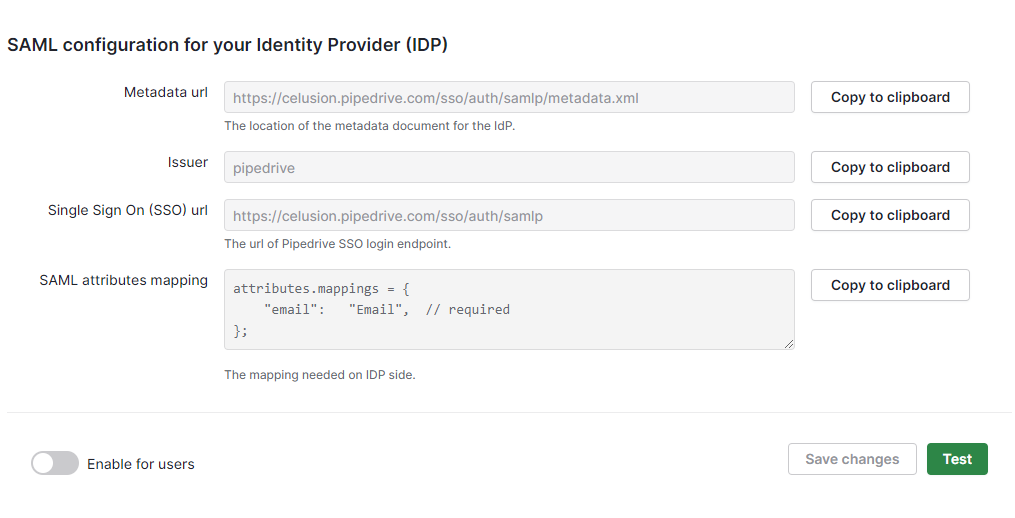Focus the Metadata url field

point(509,97)
